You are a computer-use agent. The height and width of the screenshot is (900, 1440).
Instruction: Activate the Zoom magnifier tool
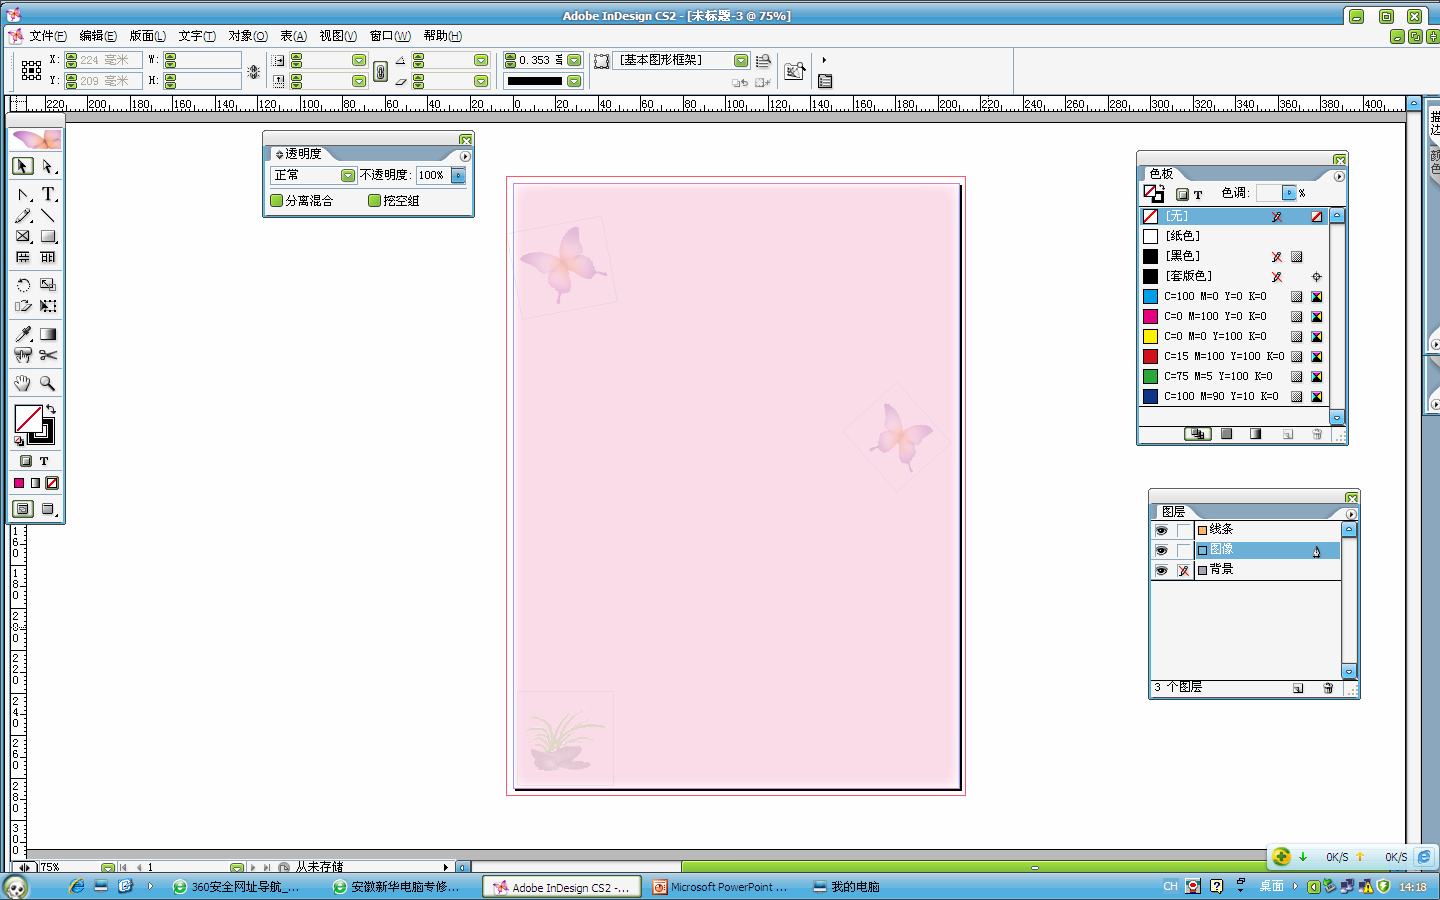click(x=47, y=383)
